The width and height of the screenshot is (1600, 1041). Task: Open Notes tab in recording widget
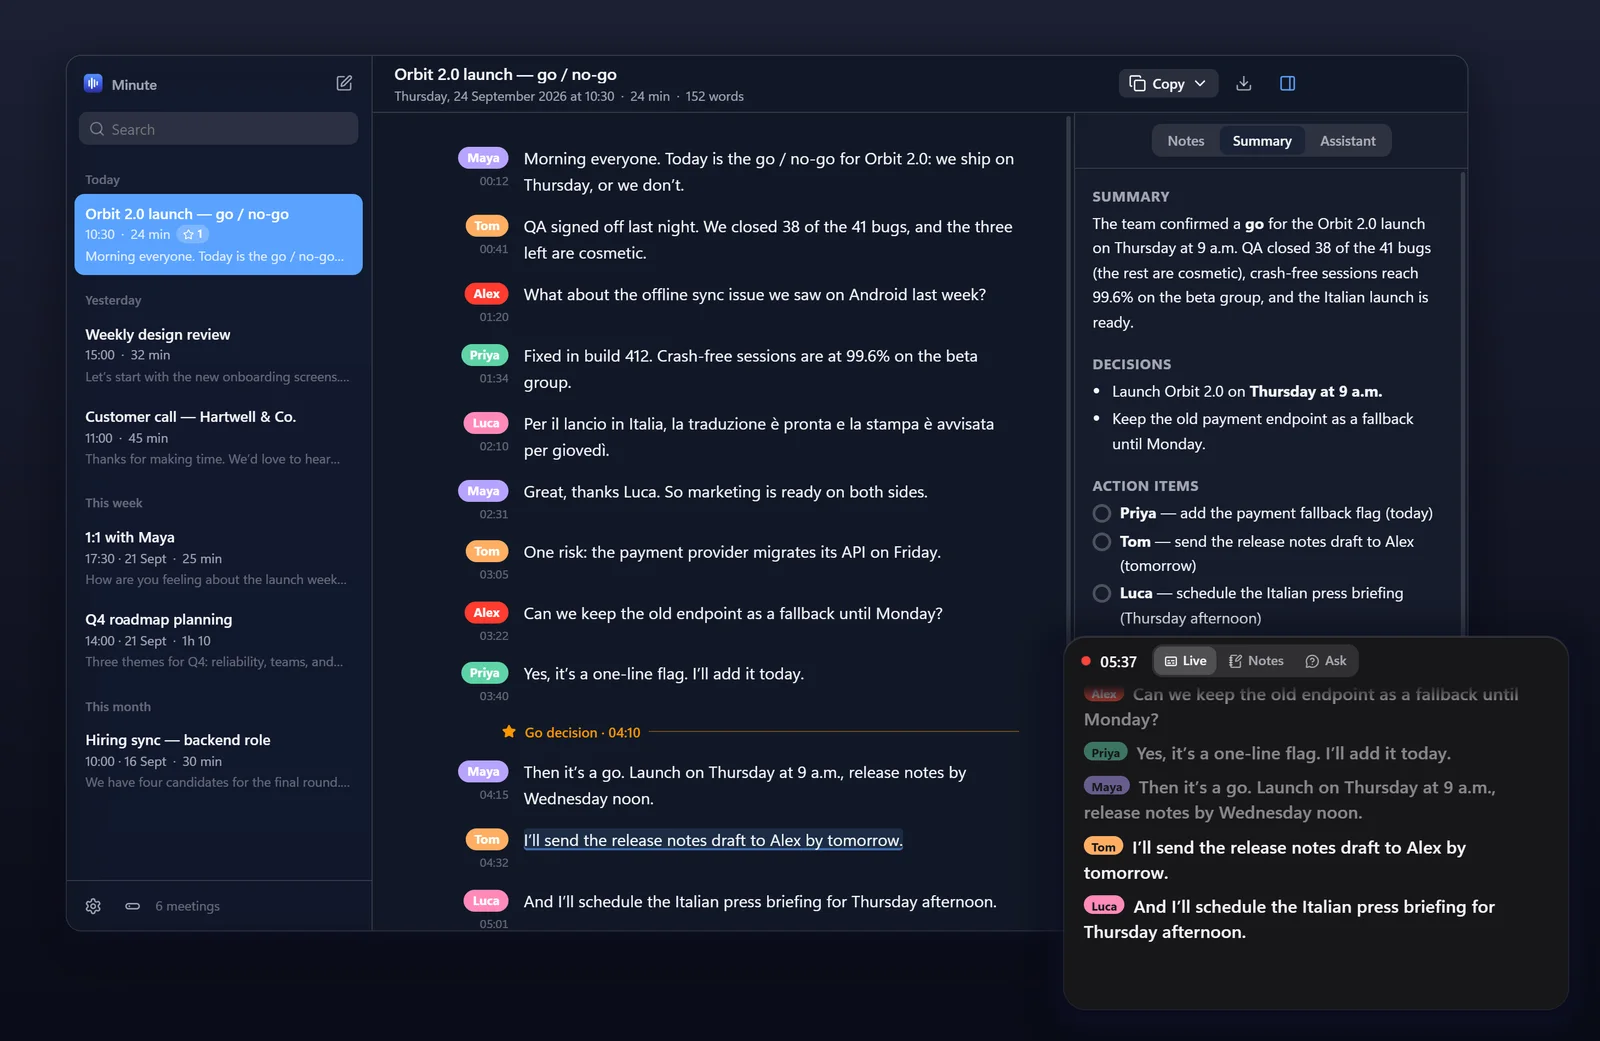click(1256, 661)
